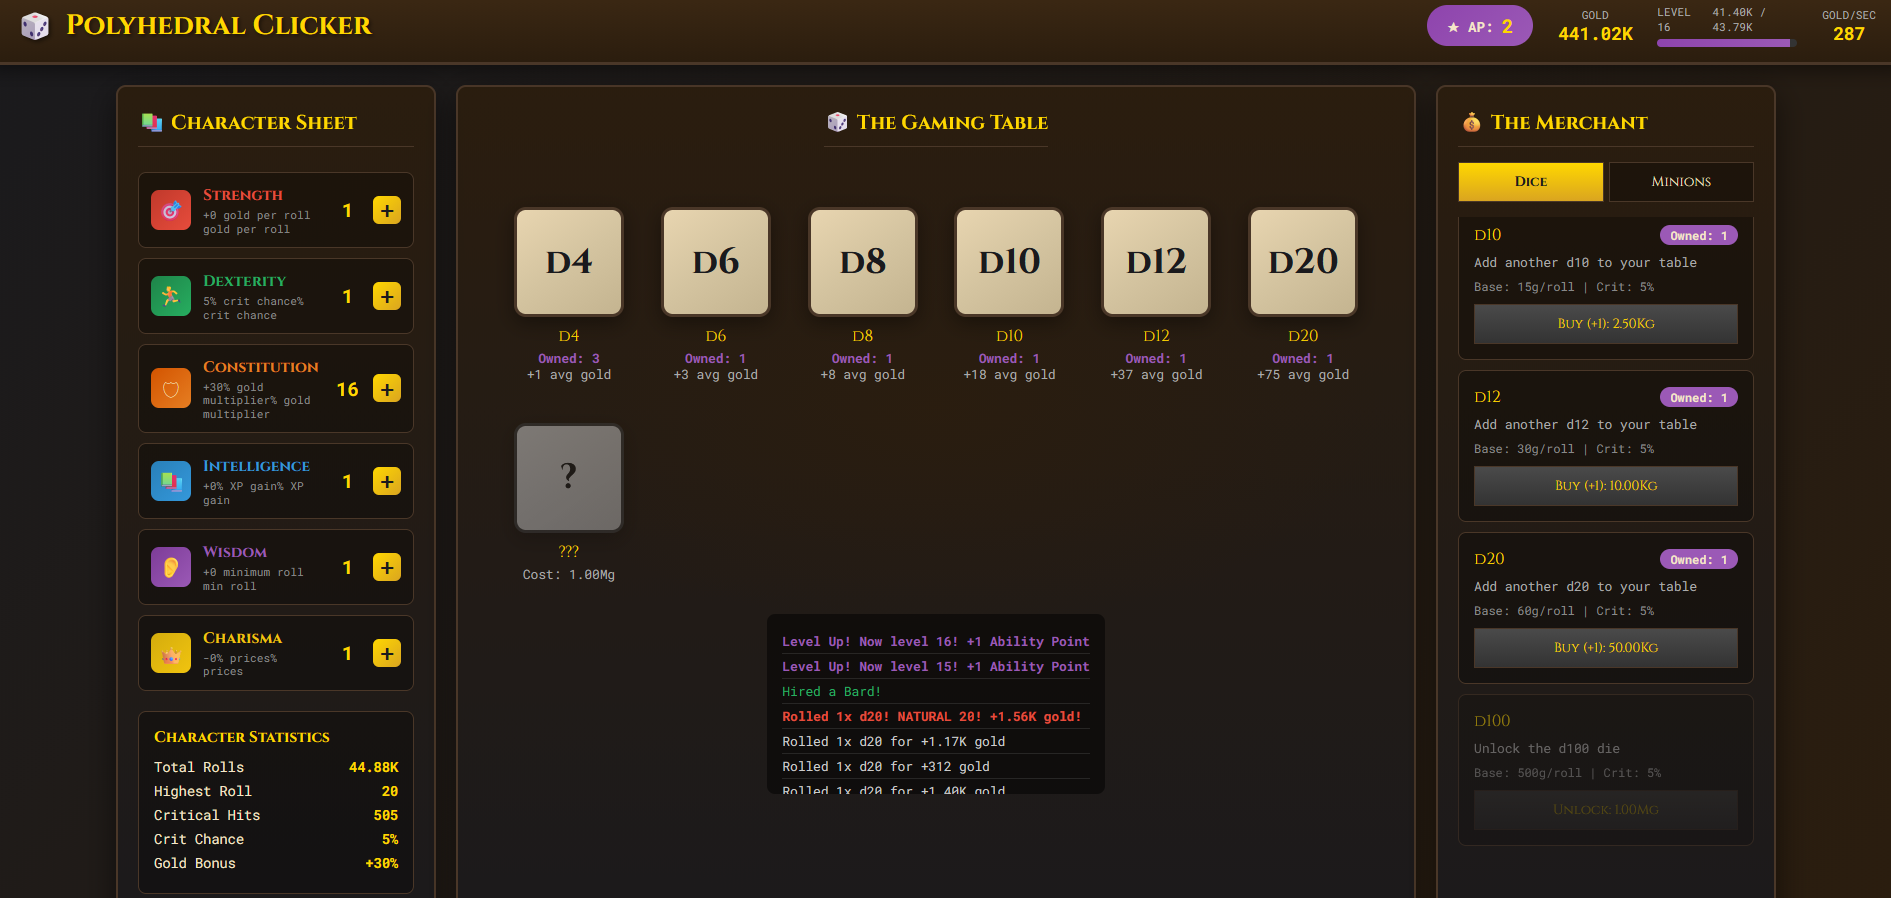Click the 'Cost: 1.00Mg' label

(x=569, y=575)
